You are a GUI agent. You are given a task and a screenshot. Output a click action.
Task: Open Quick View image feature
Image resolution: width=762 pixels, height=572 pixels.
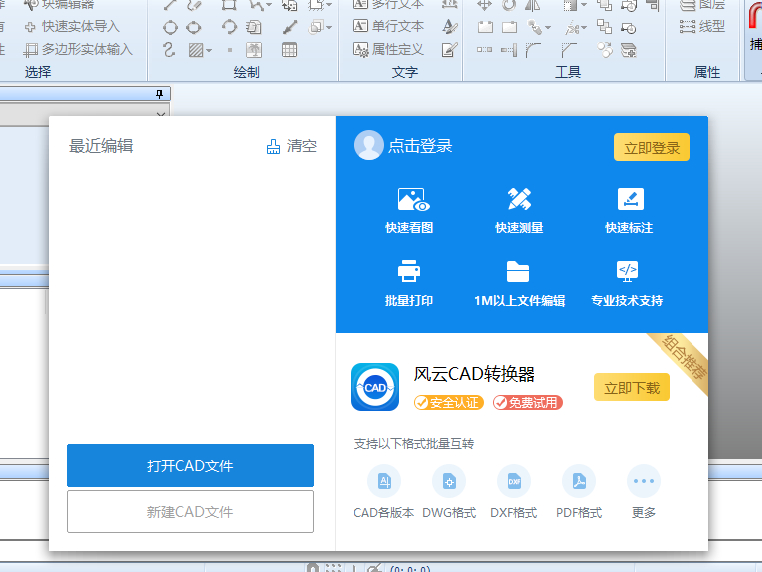[x=409, y=210]
